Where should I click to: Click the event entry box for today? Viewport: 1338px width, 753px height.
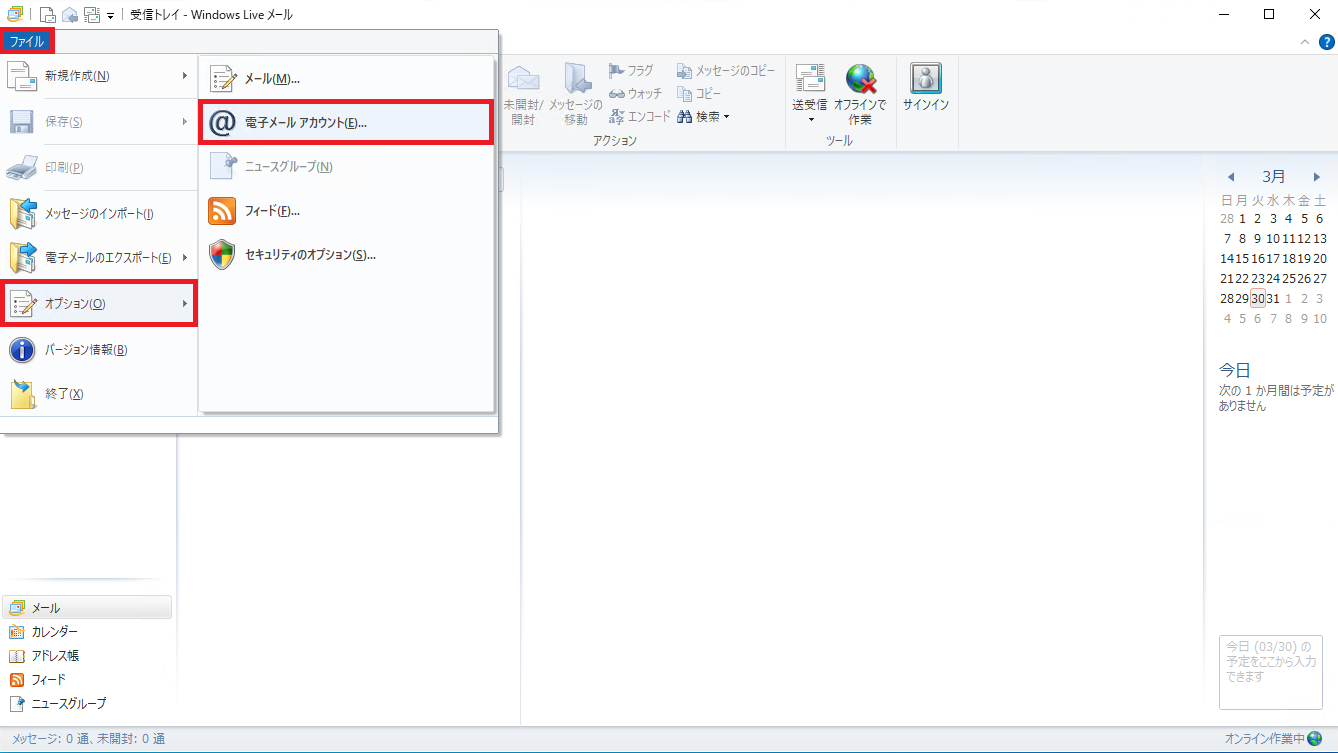point(1271,673)
